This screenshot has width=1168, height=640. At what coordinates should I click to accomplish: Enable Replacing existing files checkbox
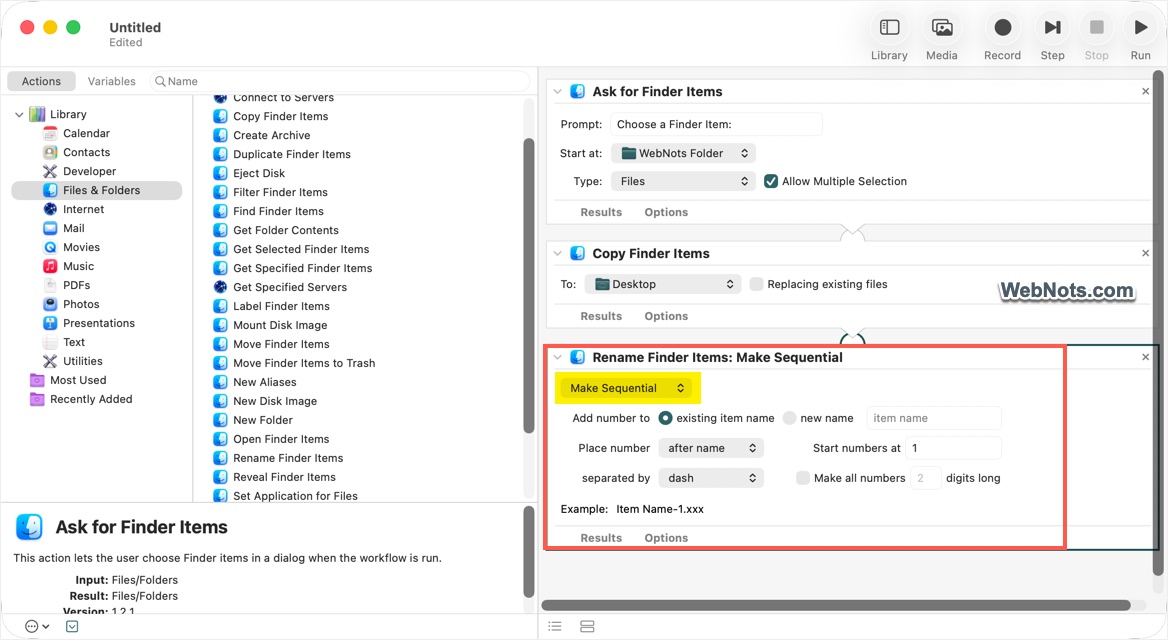click(756, 284)
